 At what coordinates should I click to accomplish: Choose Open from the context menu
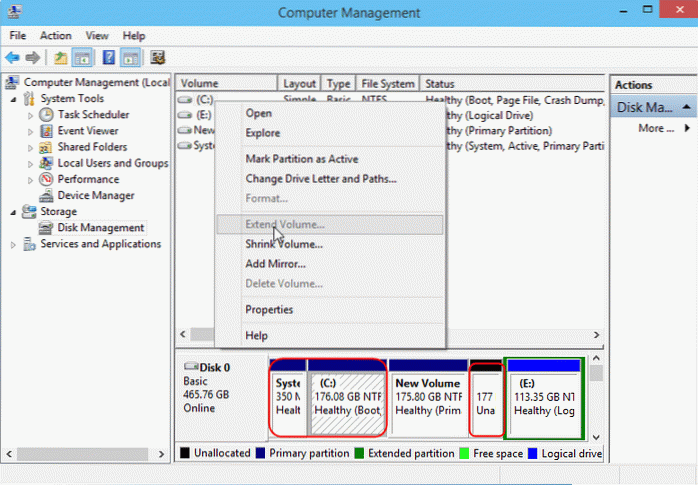coord(329,113)
